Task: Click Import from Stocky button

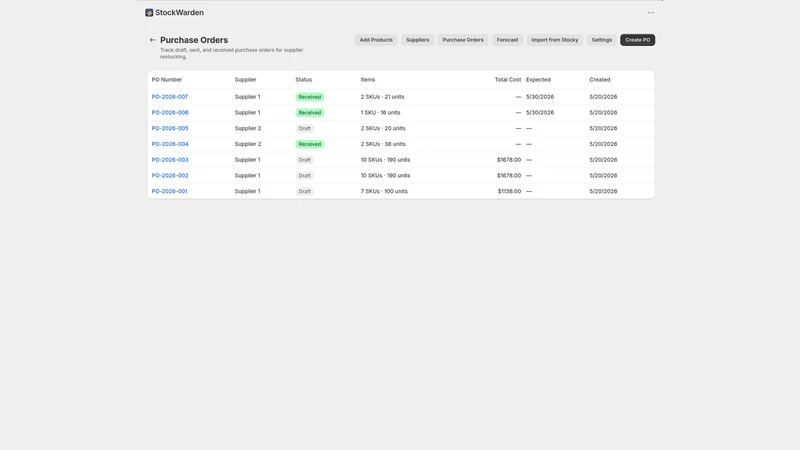Action: [x=555, y=40]
